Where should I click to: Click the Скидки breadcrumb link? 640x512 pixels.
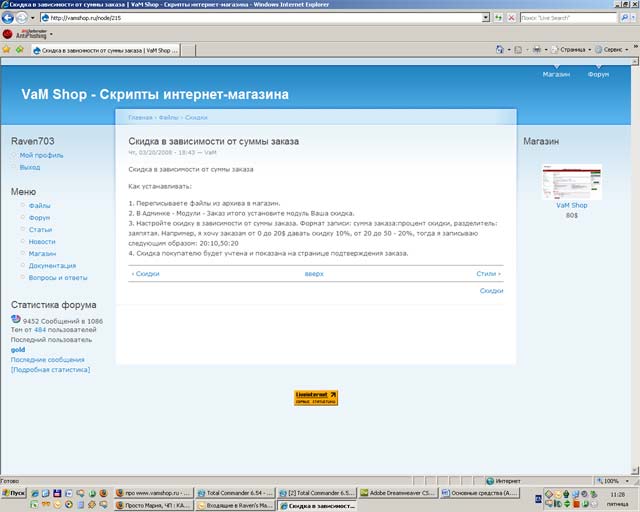(x=196, y=118)
